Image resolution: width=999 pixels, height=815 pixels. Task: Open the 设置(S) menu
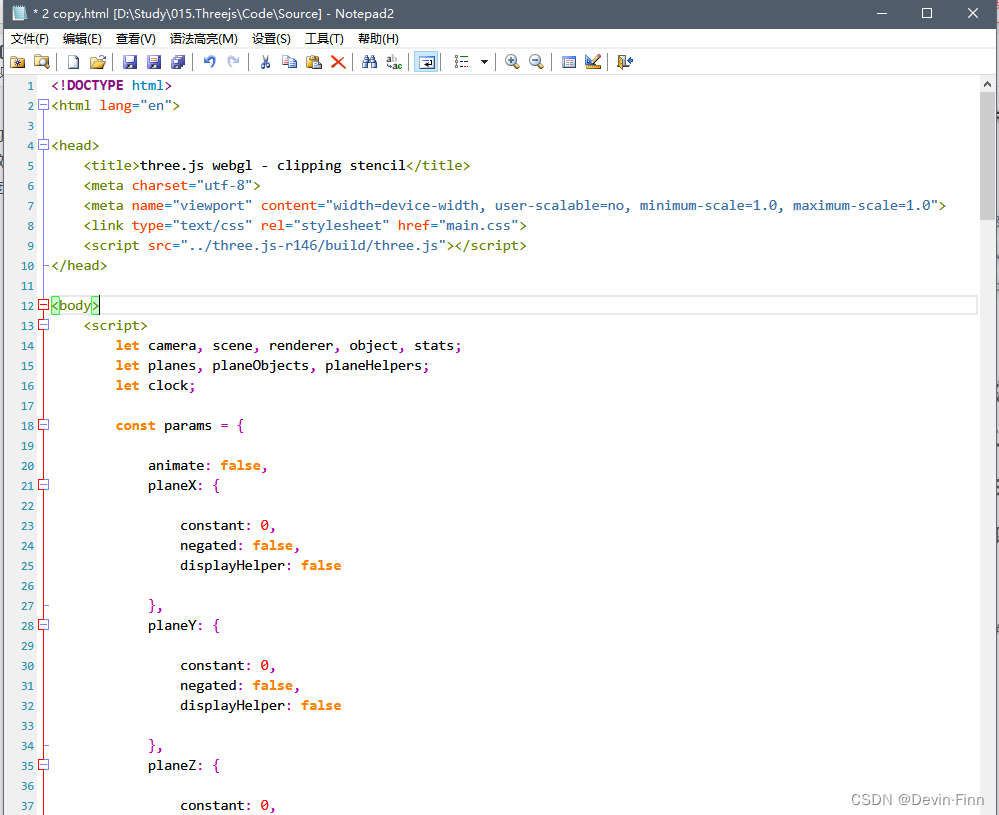[x=271, y=39]
